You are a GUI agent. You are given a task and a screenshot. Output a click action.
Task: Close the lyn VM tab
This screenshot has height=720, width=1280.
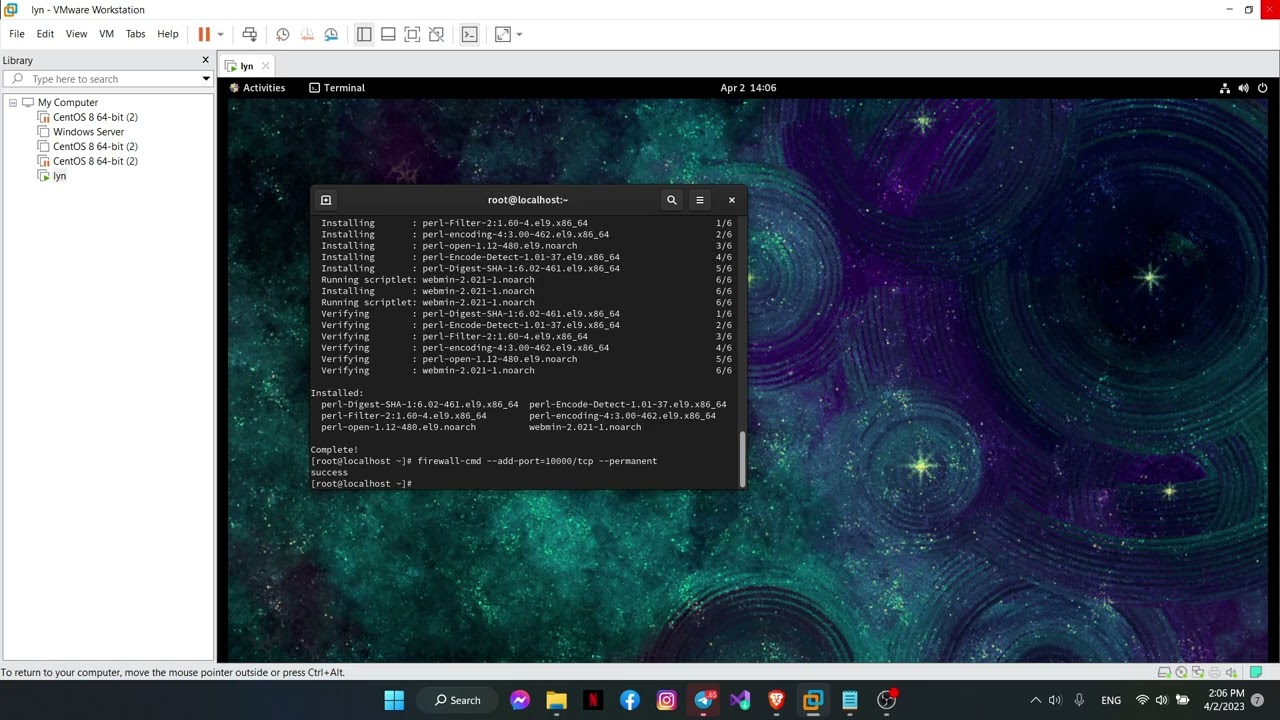click(x=265, y=66)
